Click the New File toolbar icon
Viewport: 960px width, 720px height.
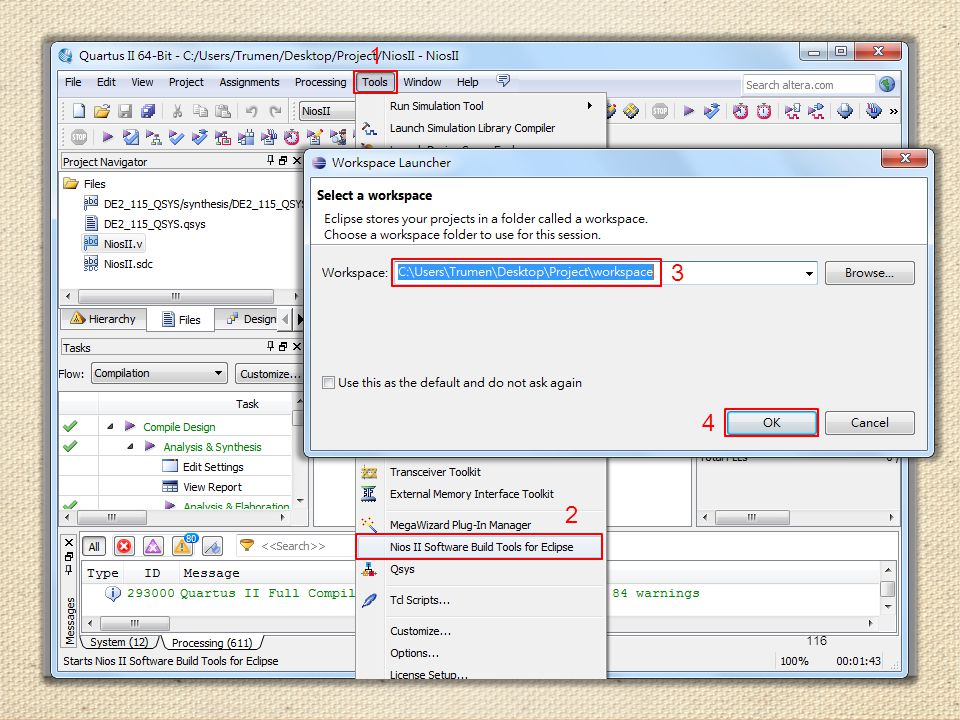79,111
